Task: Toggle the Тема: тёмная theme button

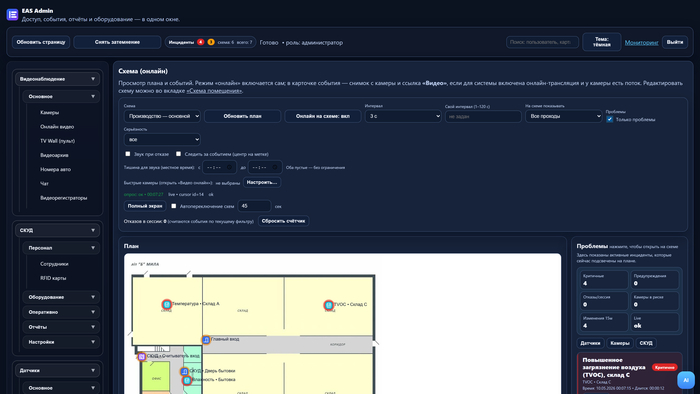Action: pos(601,42)
